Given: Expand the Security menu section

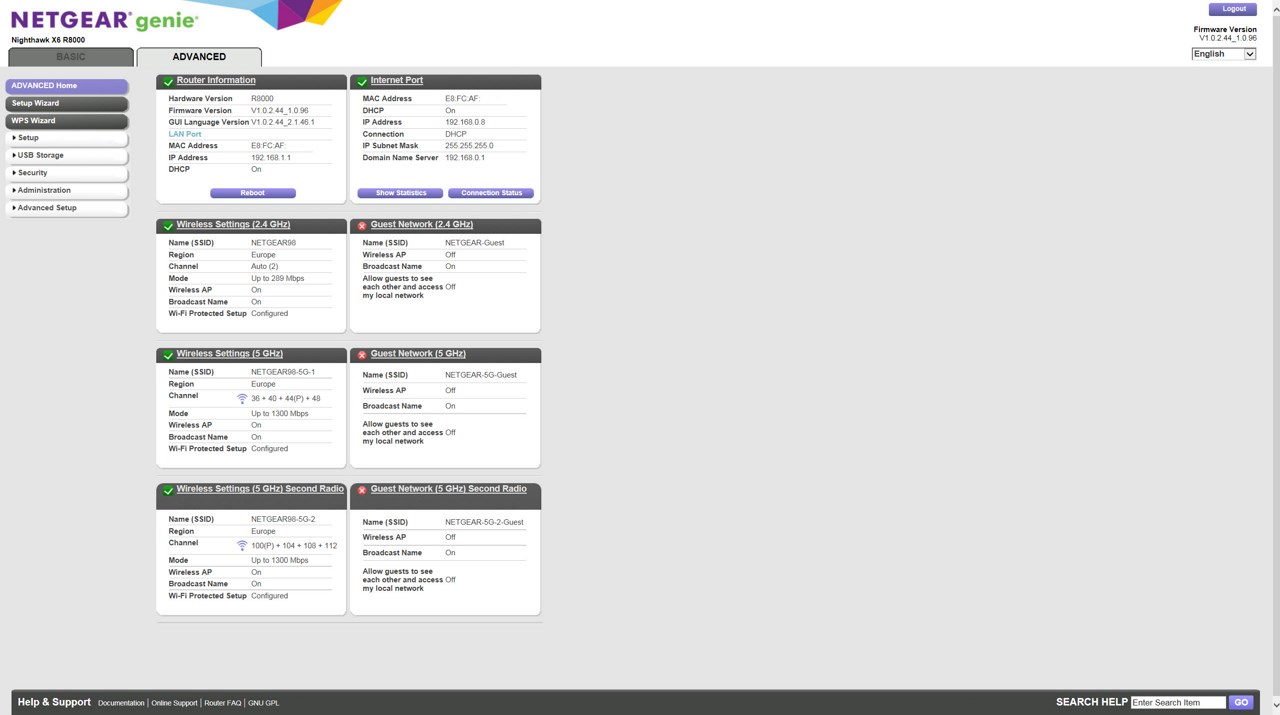Looking at the screenshot, I should 67,173.
